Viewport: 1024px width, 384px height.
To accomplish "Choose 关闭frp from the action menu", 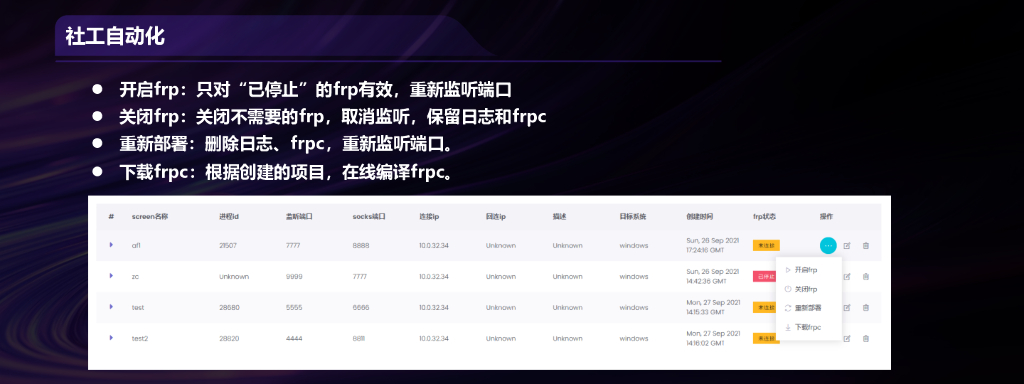I will click(808, 289).
